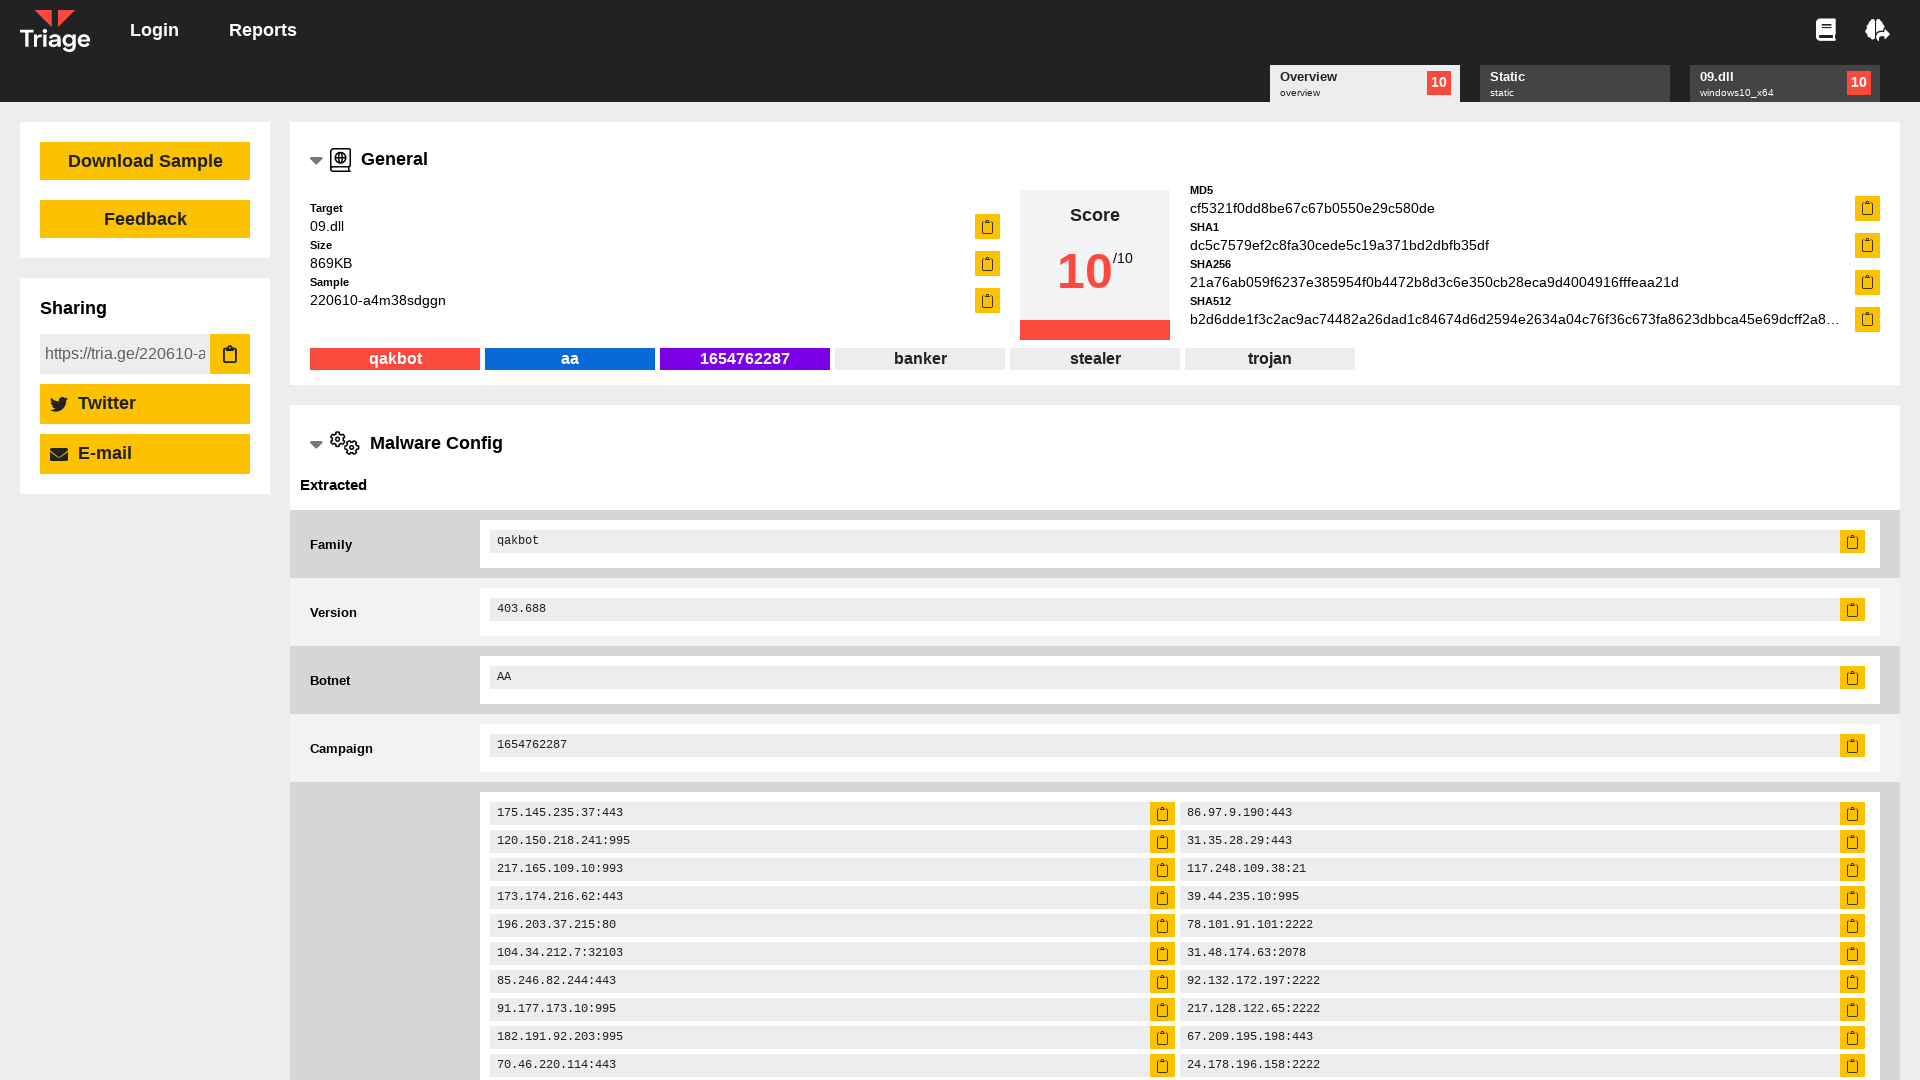This screenshot has height=1080, width=1920.
Task: Copy IP address 175.145.235.37:443
Action: coord(1162,813)
